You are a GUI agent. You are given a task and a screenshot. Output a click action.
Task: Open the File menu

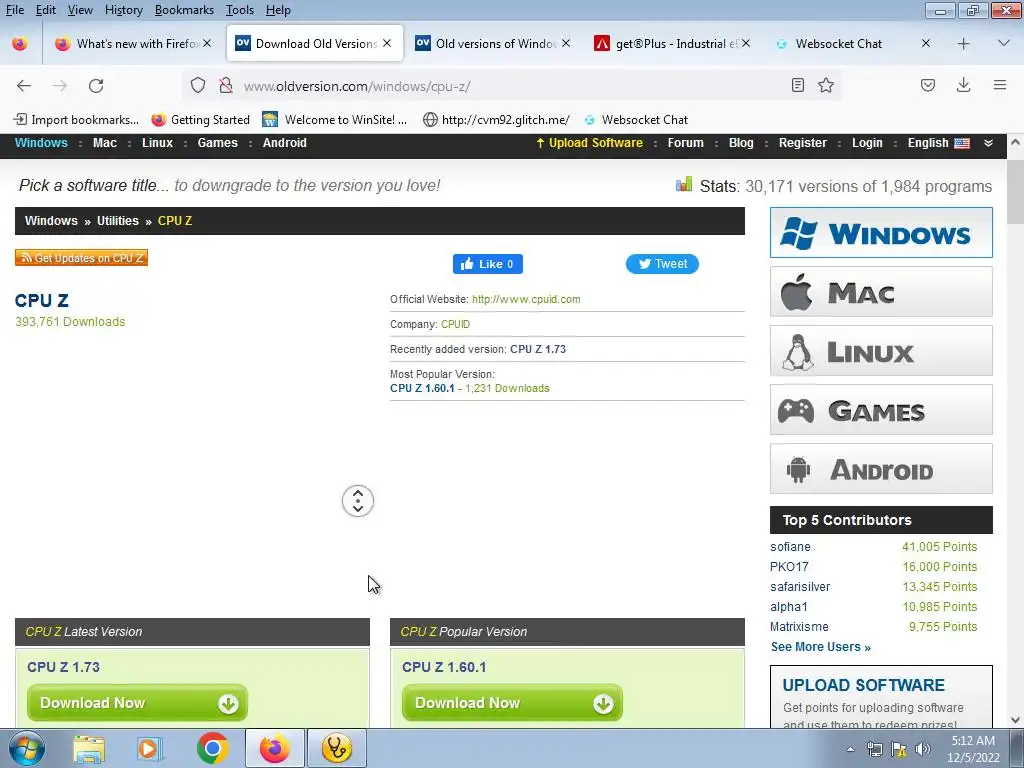tap(14, 10)
